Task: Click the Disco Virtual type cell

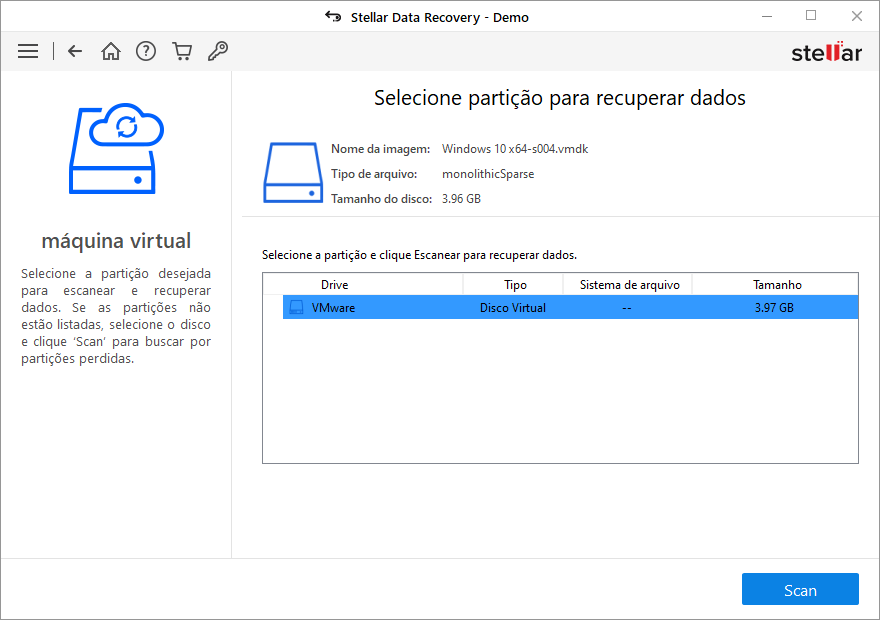Action: coord(512,308)
